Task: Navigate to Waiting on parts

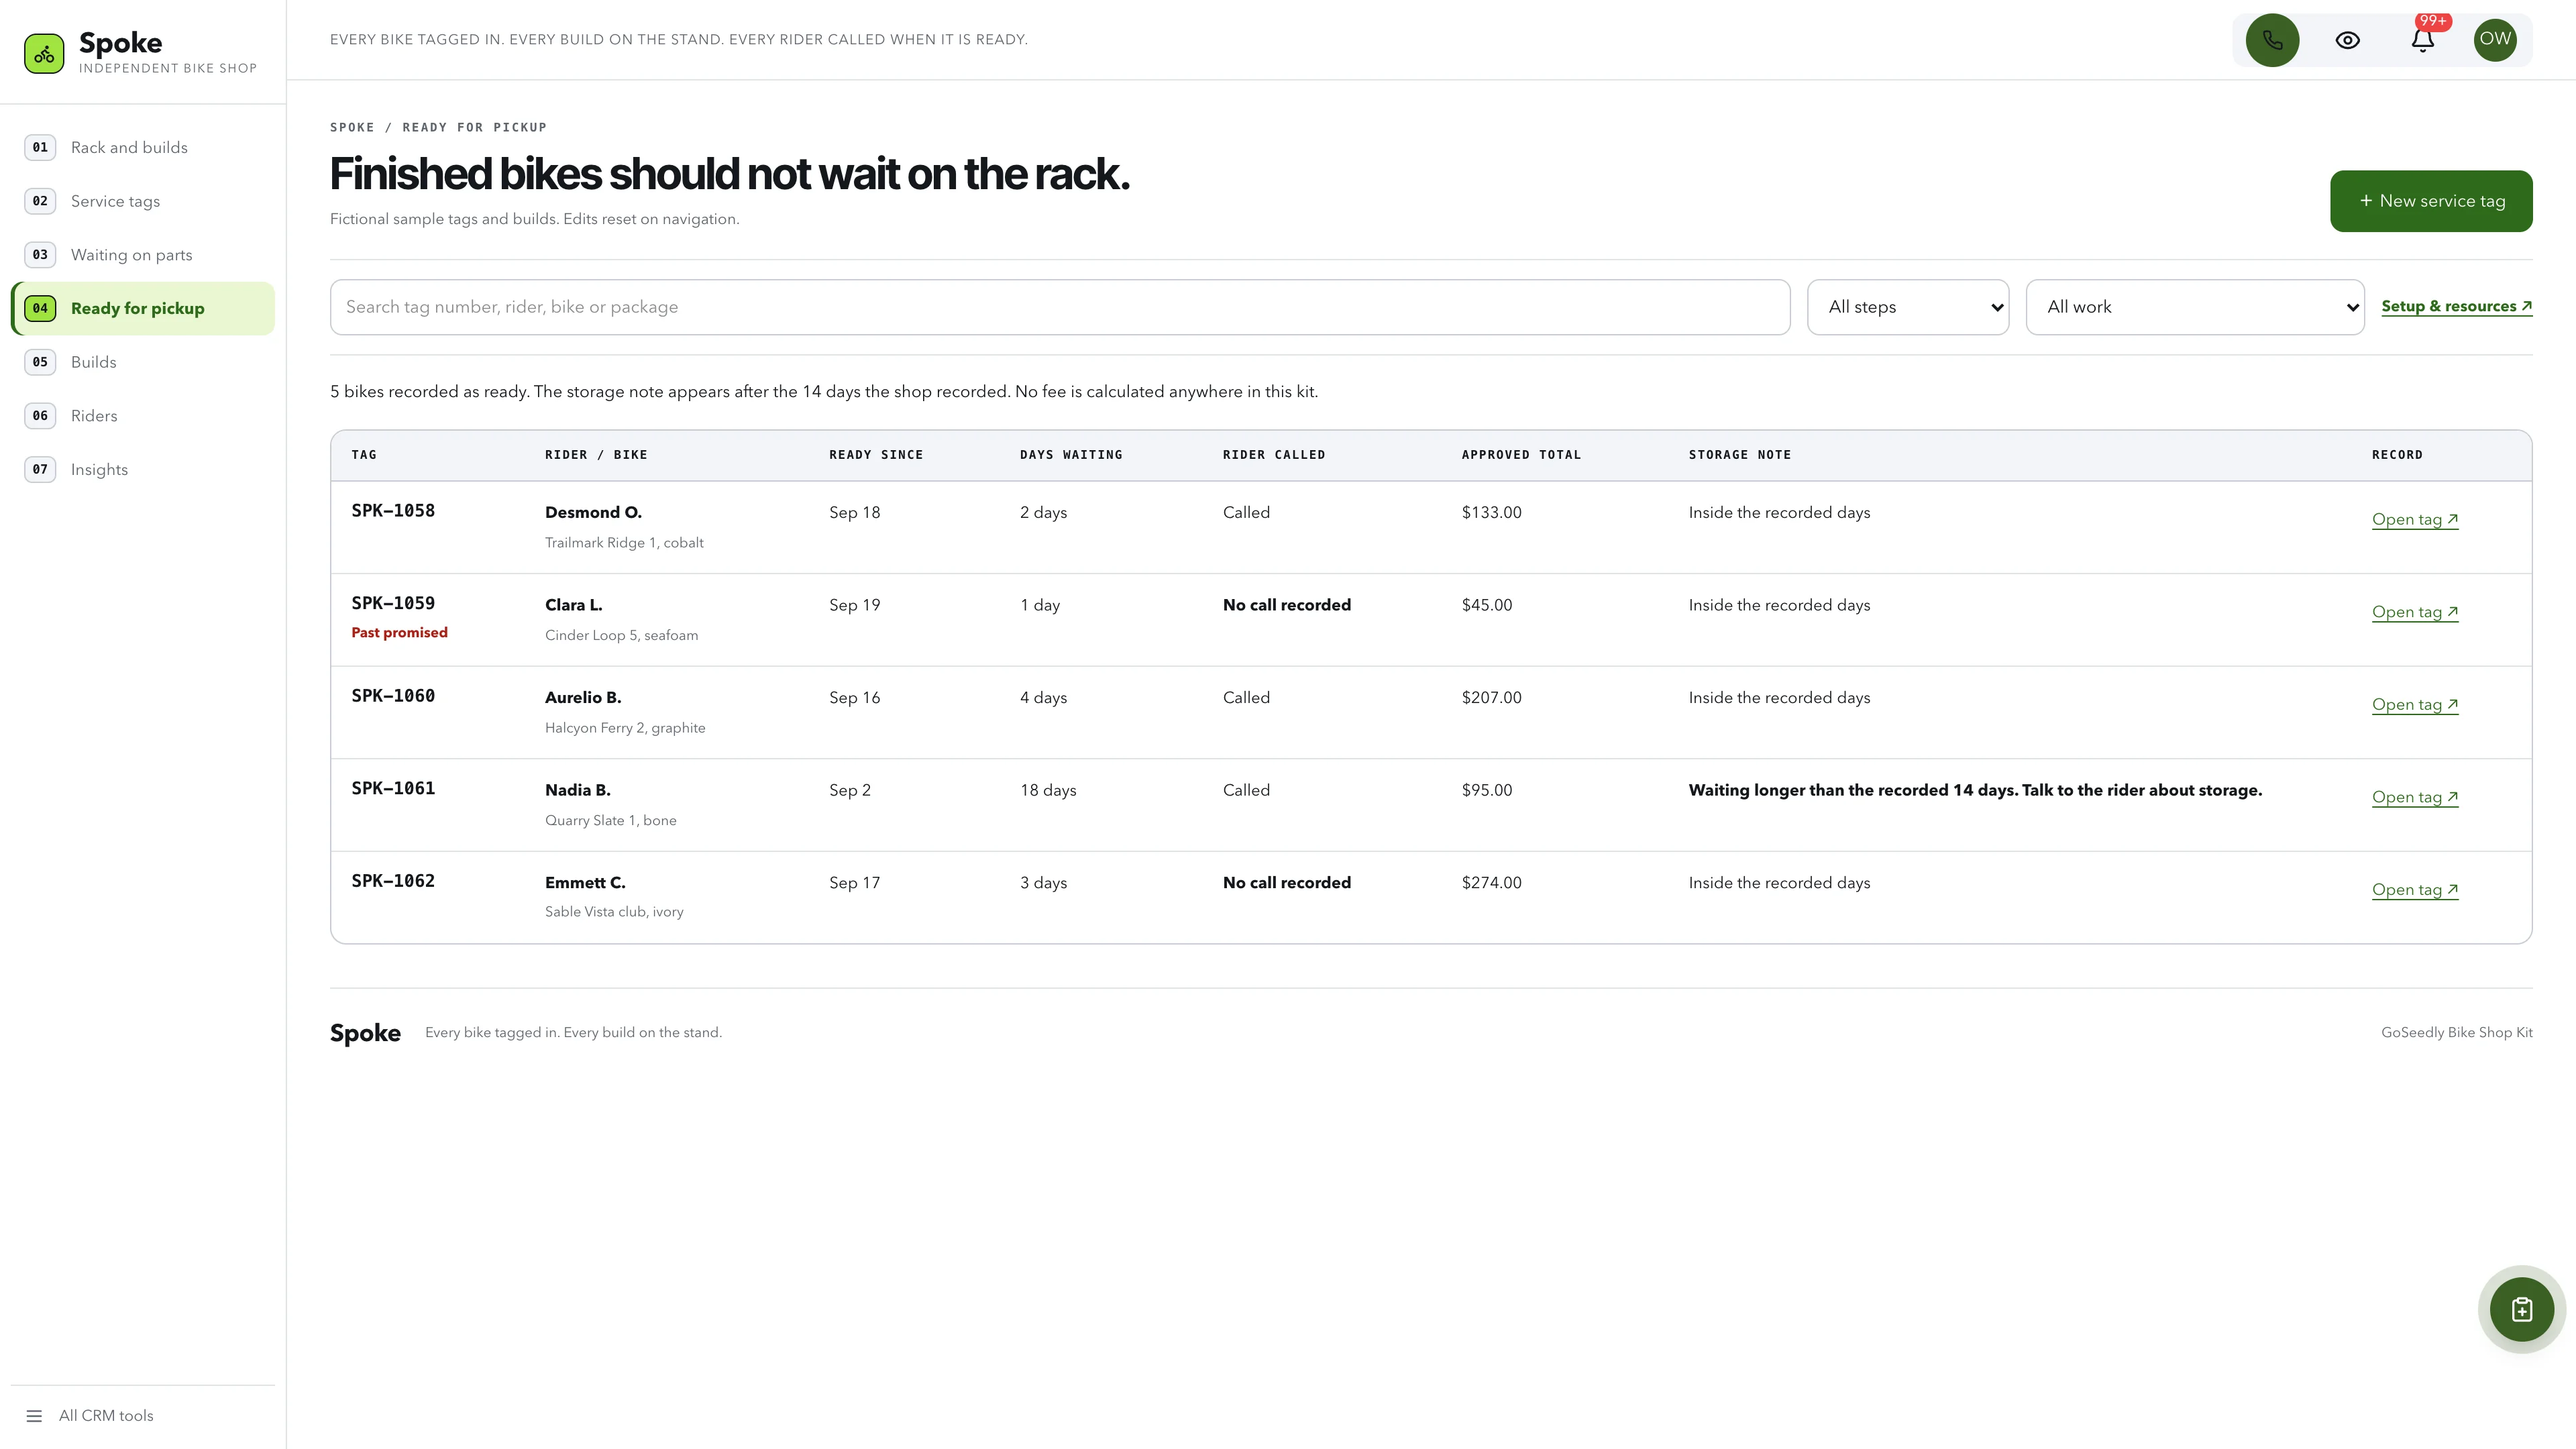Action: [143, 255]
